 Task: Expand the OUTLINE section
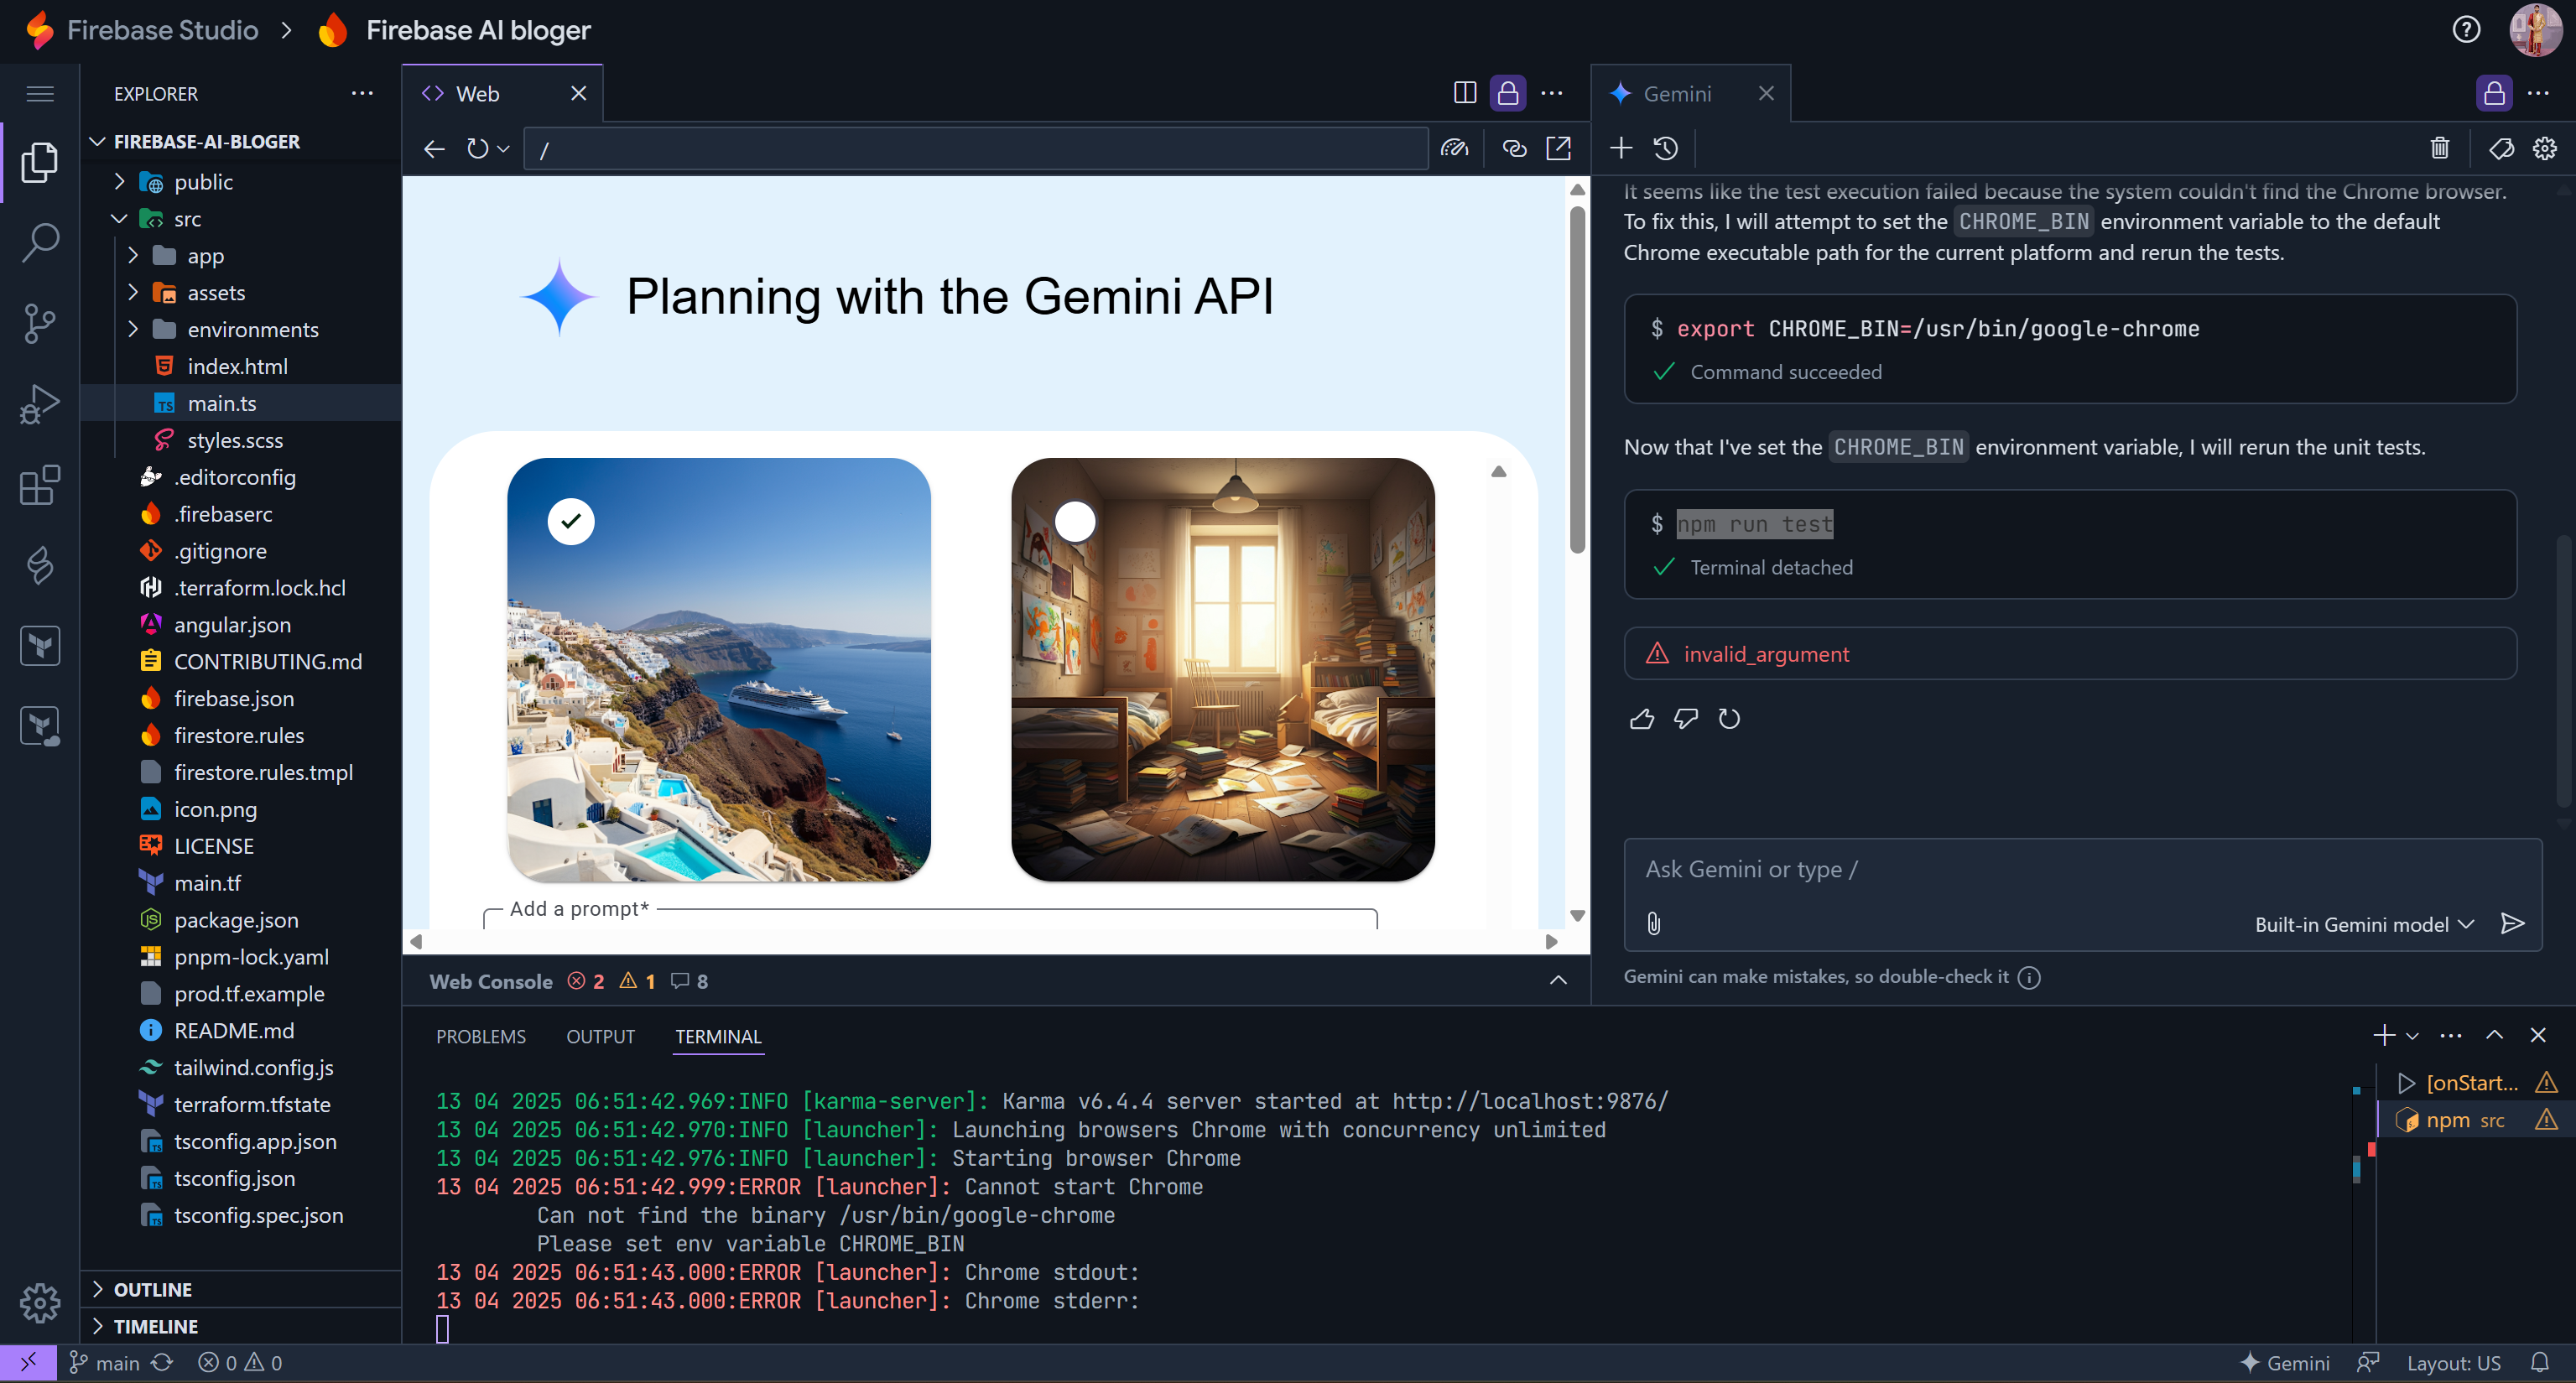(152, 1289)
